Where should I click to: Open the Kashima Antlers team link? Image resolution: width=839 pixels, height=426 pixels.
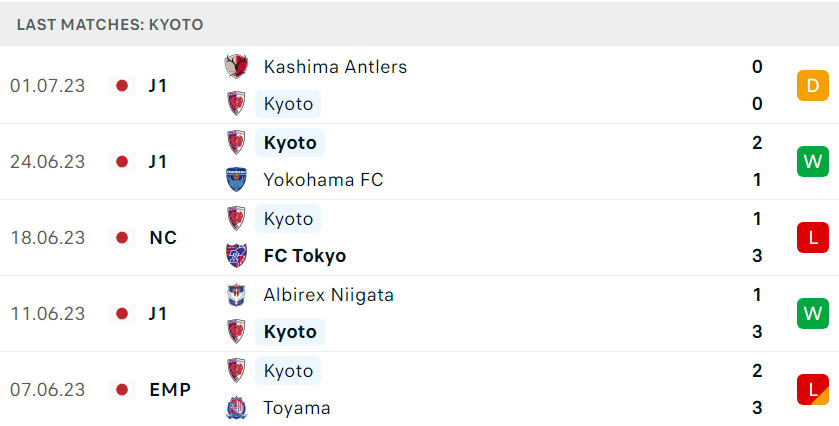tap(335, 67)
